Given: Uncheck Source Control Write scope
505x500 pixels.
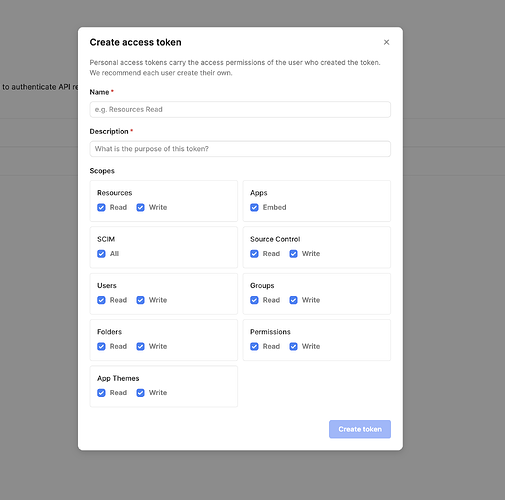Looking at the screenshot, I should click(x=293, y=254).
